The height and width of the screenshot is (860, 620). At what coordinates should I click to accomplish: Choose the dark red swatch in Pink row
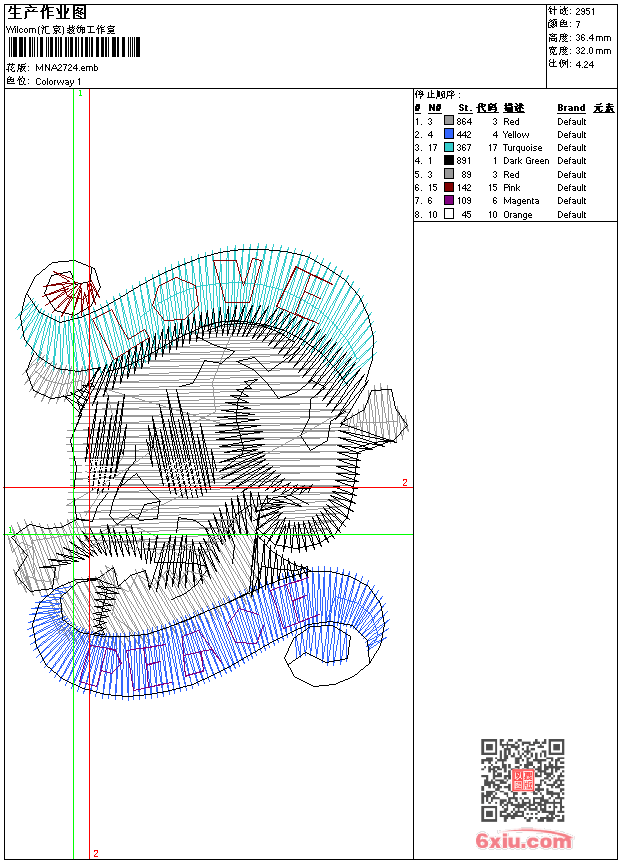tap(449, 187)
